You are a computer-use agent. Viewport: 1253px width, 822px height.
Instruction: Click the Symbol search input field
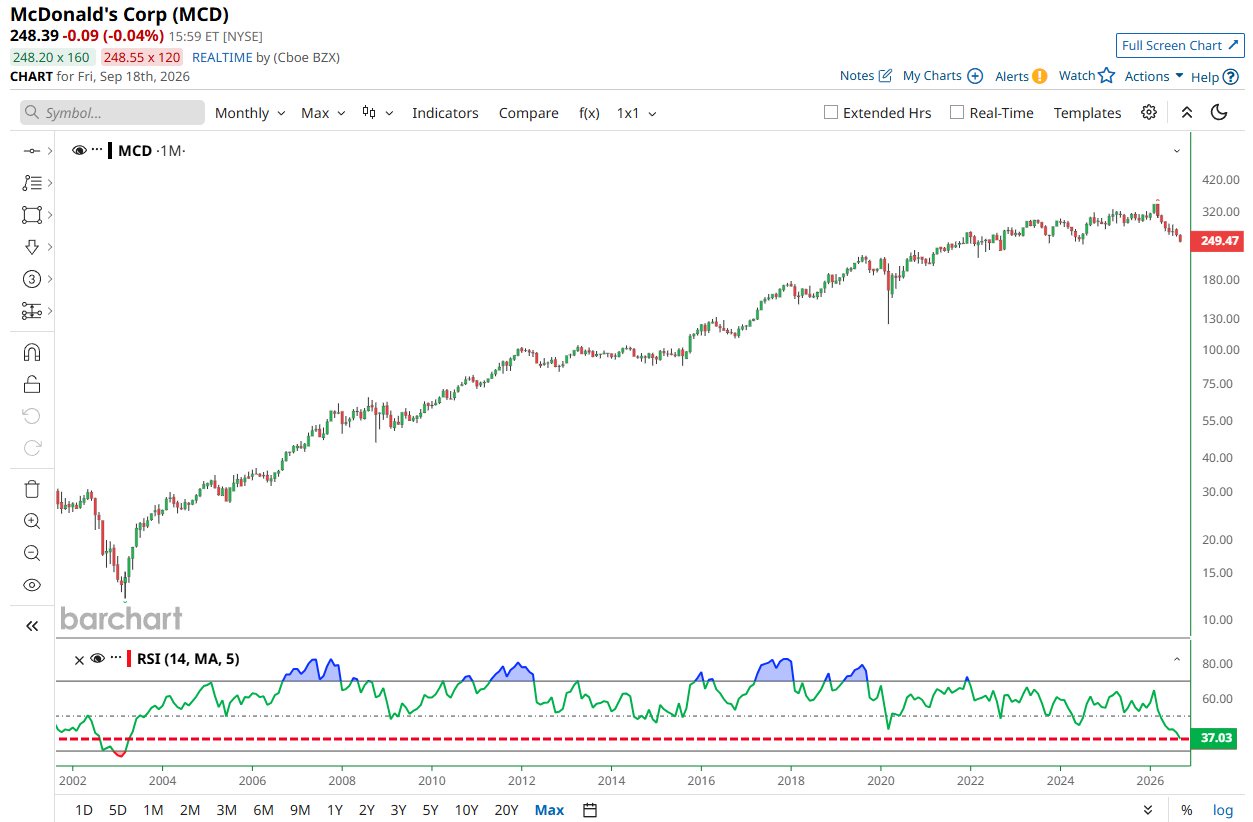pyautogui.click(x=112, y=113)
